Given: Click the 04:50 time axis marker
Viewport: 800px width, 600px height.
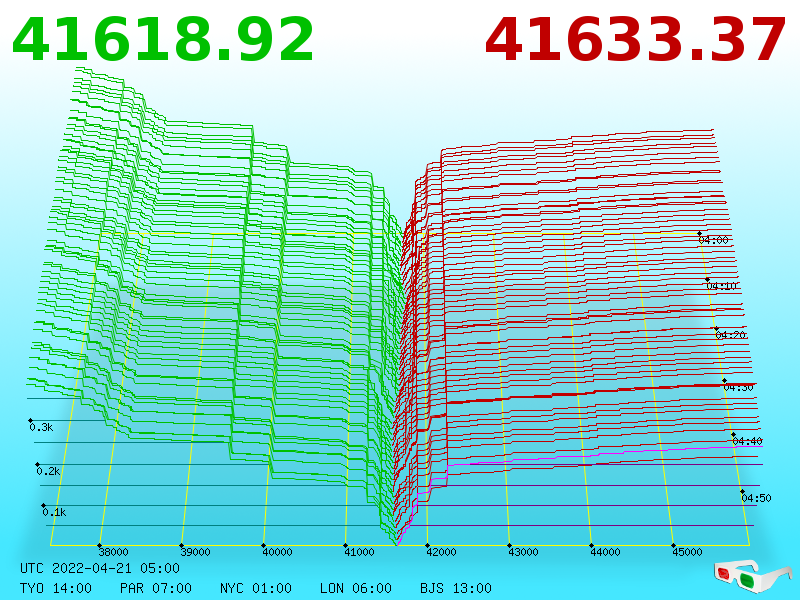Looking at the screenshot, I should click(x=756, y=498).
